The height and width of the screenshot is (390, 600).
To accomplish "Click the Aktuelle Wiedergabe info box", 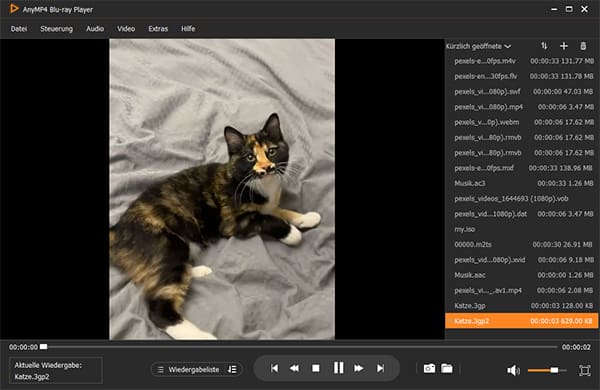I will tap(56, 370).
